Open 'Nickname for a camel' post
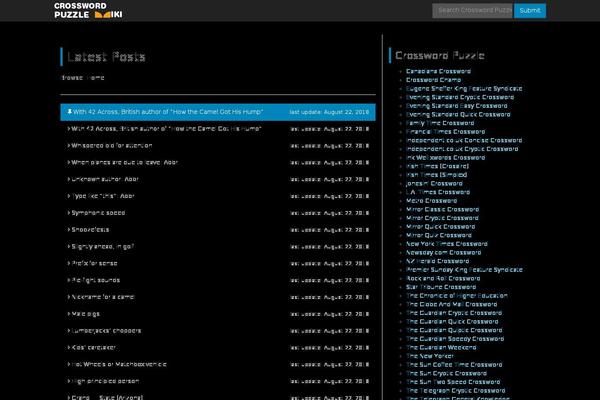Viewport: 600px width, 400px height. [103, 297]
